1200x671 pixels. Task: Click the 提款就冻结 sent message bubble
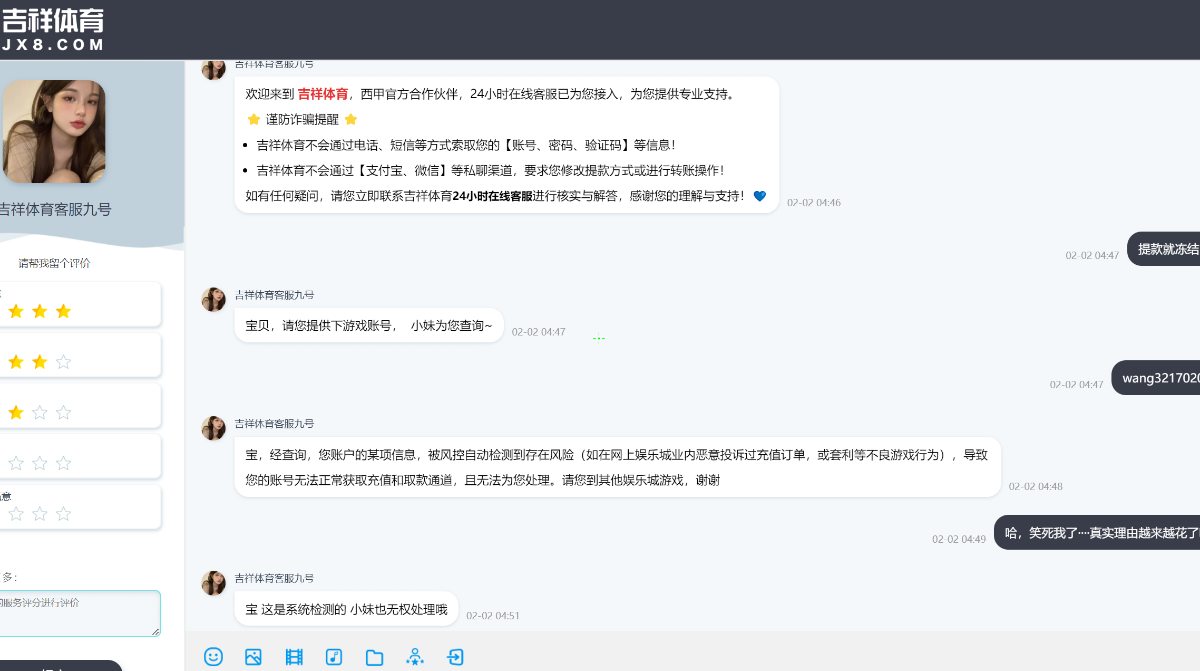click(x=1164, y=249)
